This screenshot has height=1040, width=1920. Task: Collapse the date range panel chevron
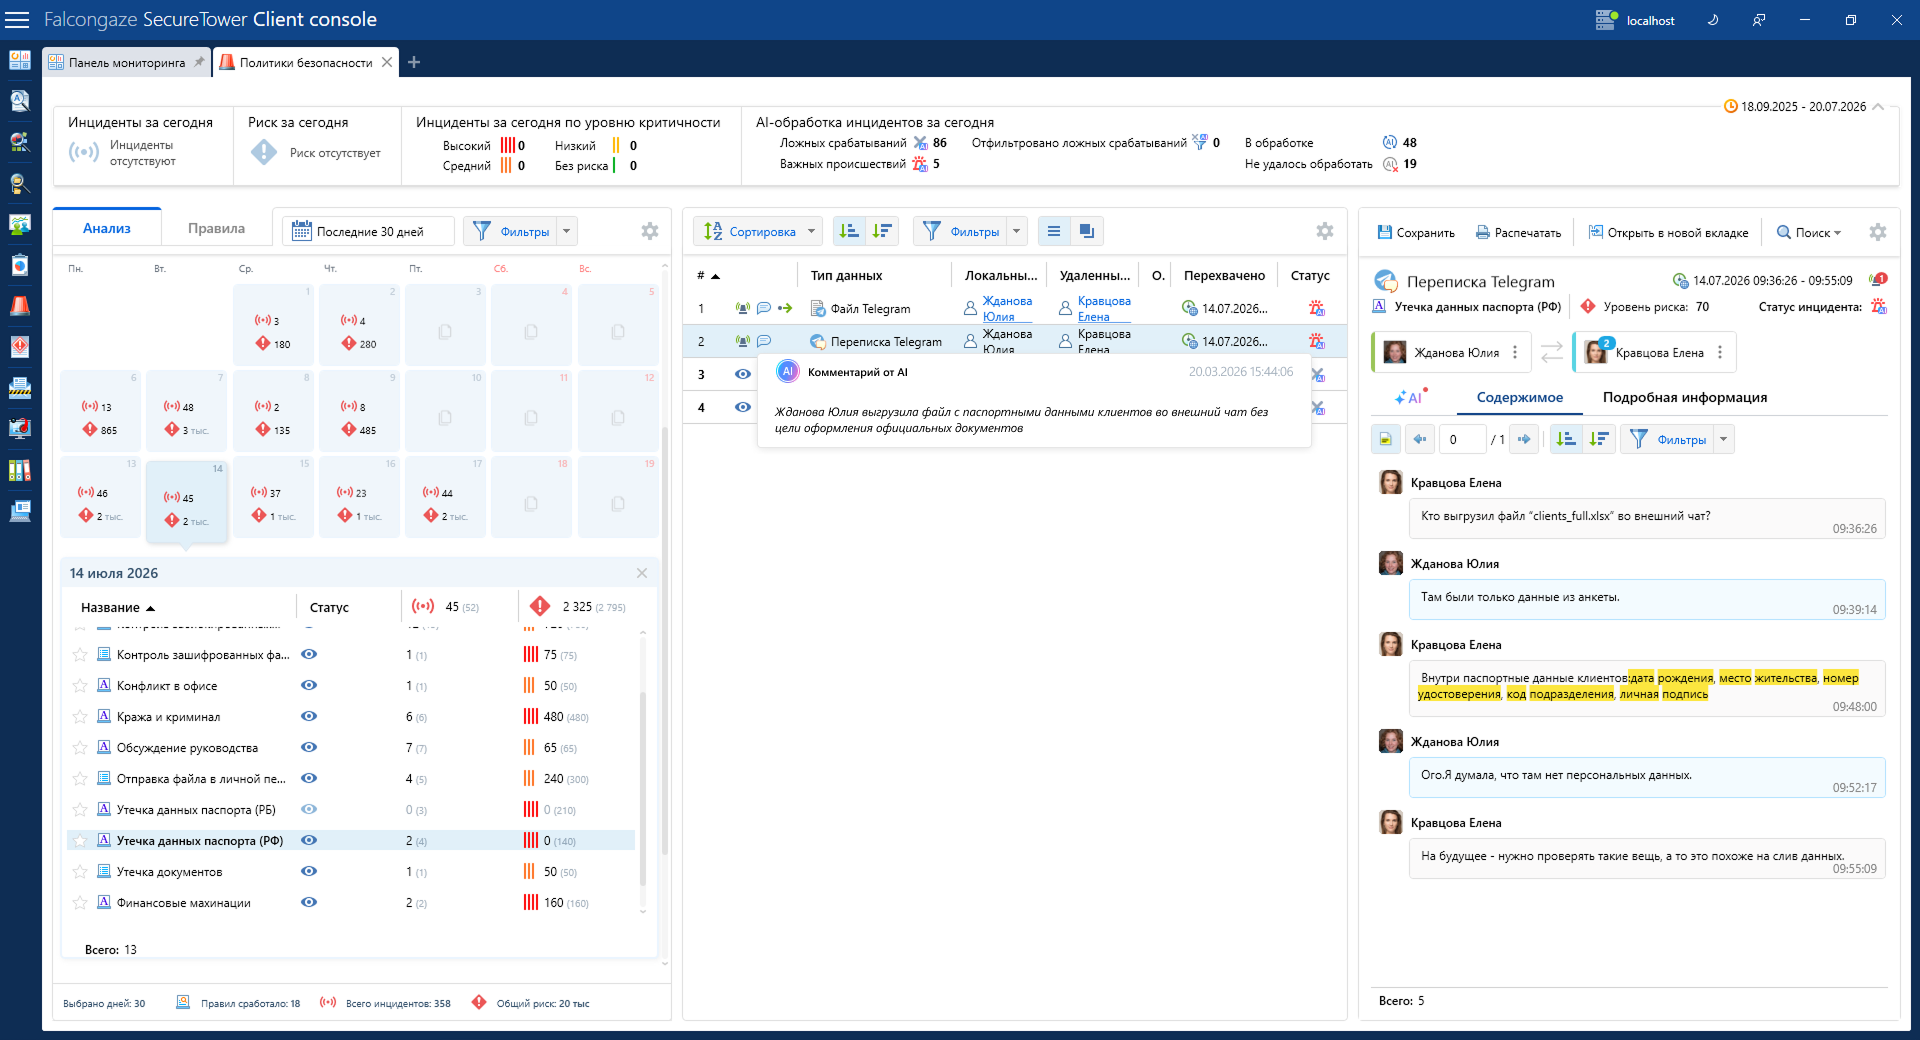click(x=1878, y=106)
